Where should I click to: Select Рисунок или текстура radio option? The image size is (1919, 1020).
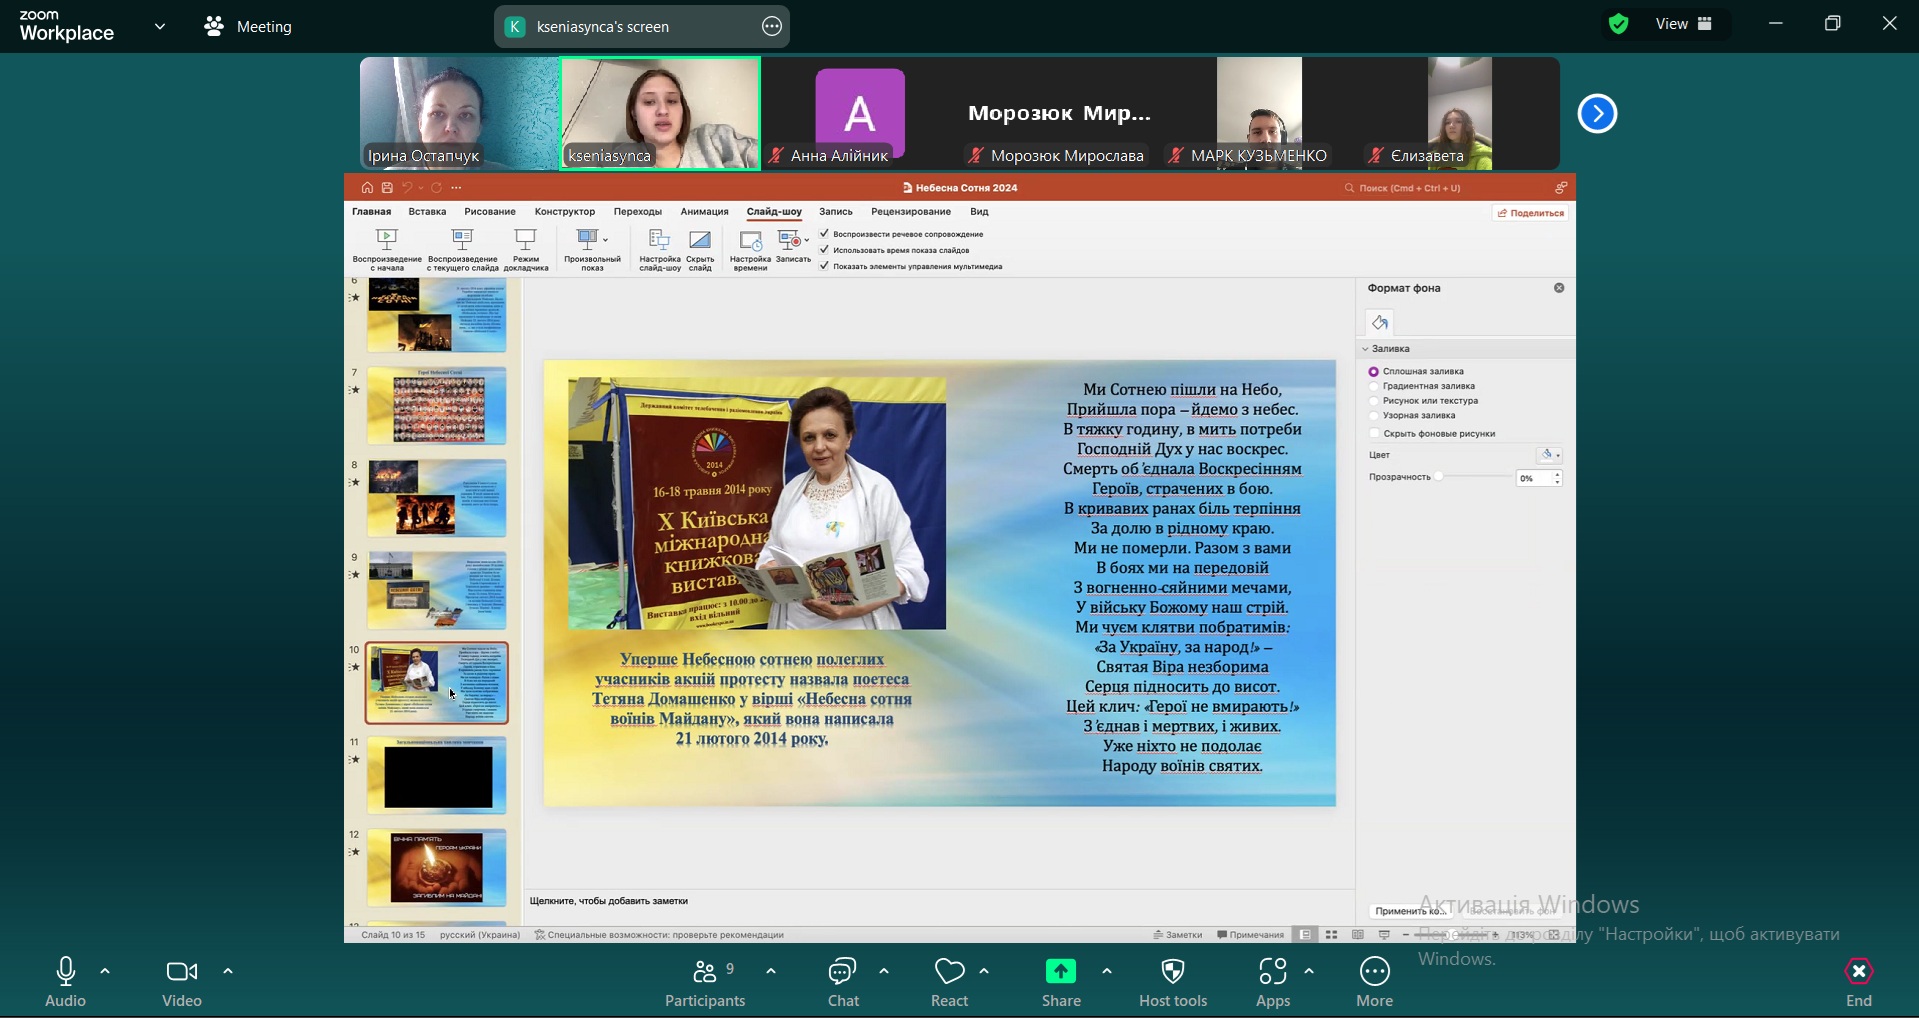(1374, 402)
